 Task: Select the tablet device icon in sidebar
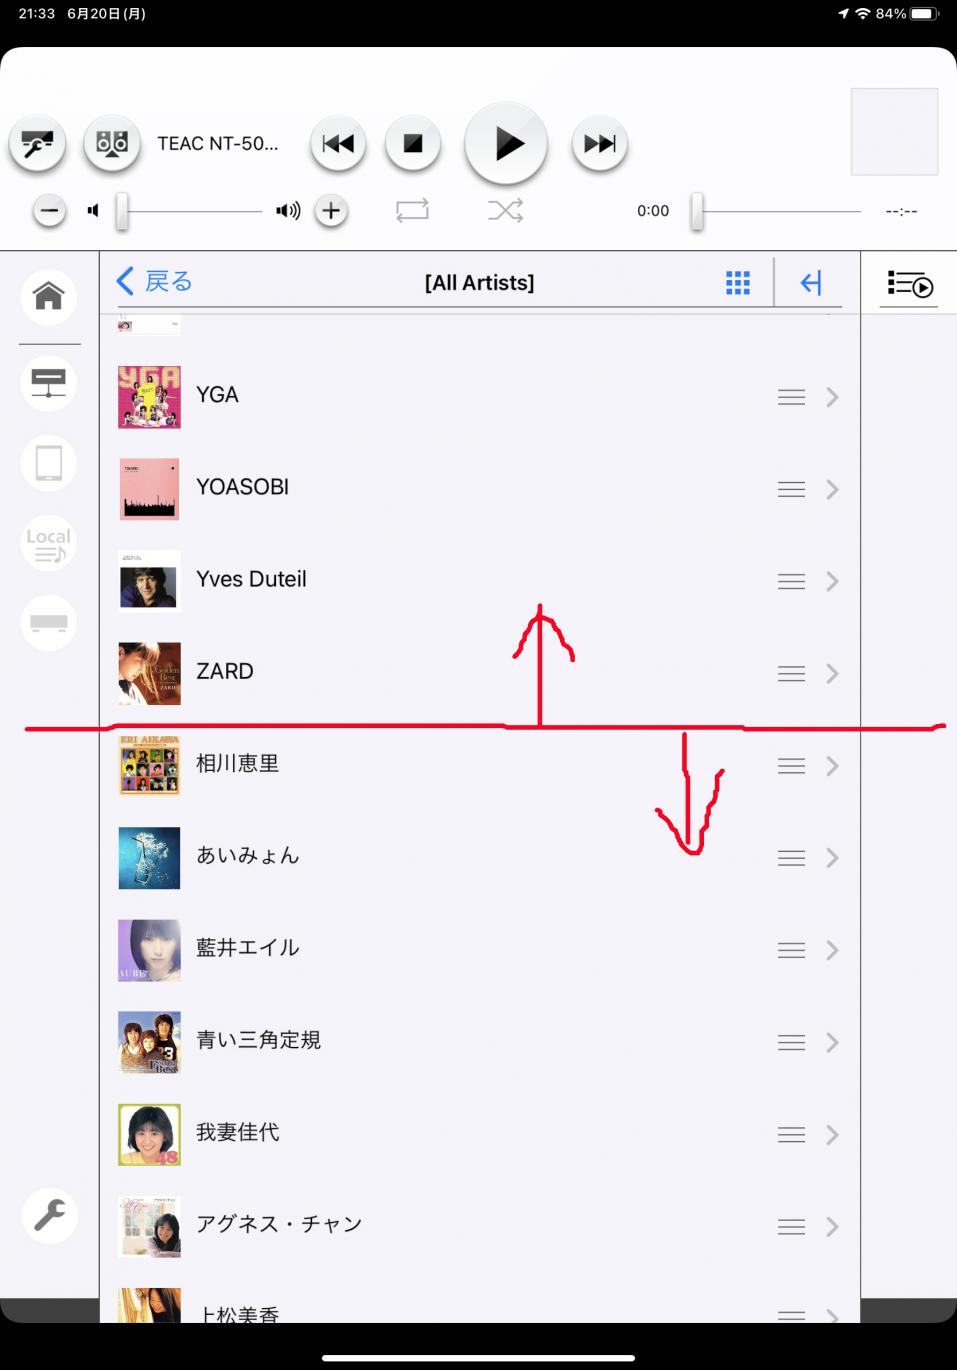point(48,463)
